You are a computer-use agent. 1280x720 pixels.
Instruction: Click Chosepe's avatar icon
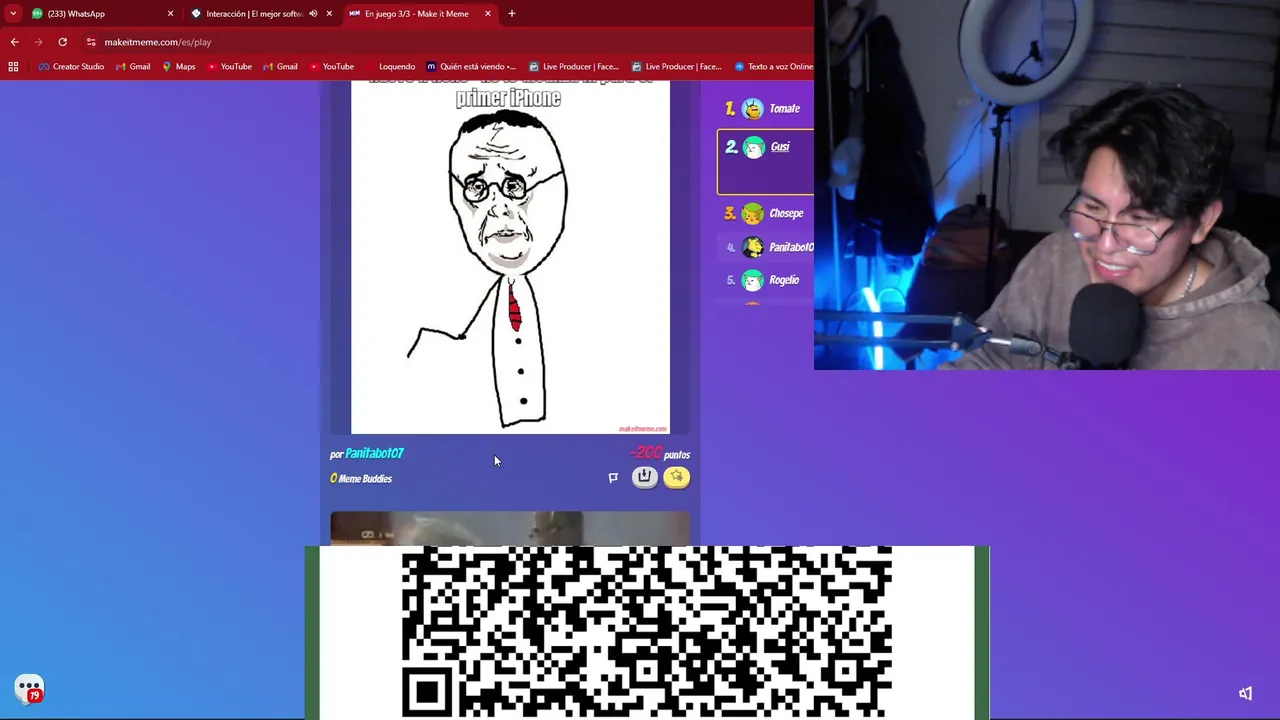tap(752, 213)
